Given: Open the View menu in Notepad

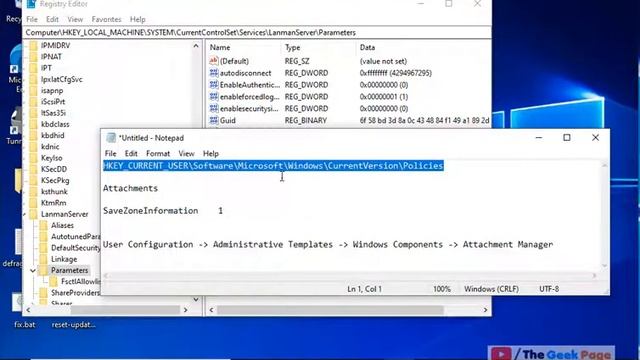Looking at the screenshot, I should (x=186, y=153).
